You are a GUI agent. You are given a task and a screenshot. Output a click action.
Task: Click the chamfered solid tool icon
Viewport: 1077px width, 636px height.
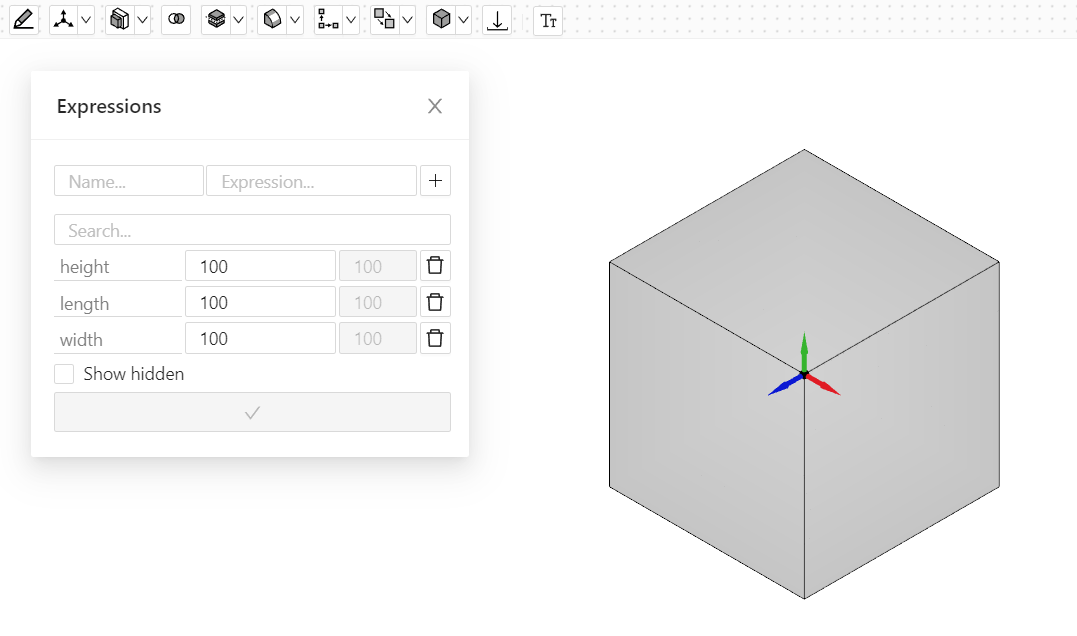272,19
